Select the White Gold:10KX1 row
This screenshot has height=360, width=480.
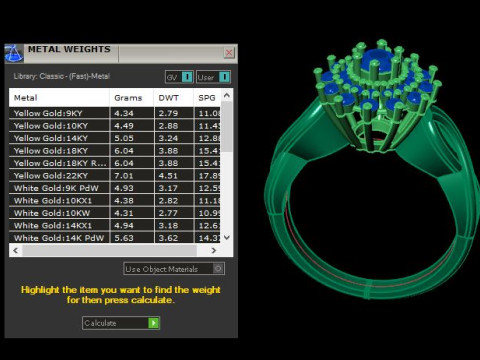(115, 200)
